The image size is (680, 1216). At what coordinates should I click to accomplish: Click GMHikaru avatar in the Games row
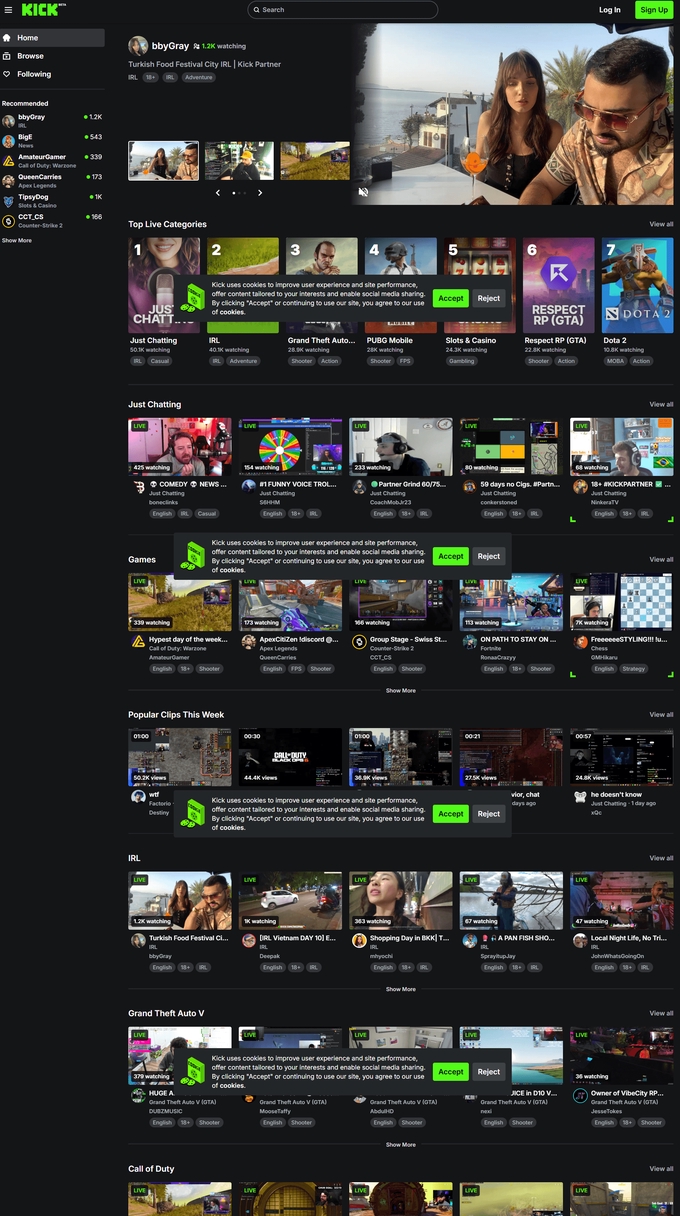point(580,642)
